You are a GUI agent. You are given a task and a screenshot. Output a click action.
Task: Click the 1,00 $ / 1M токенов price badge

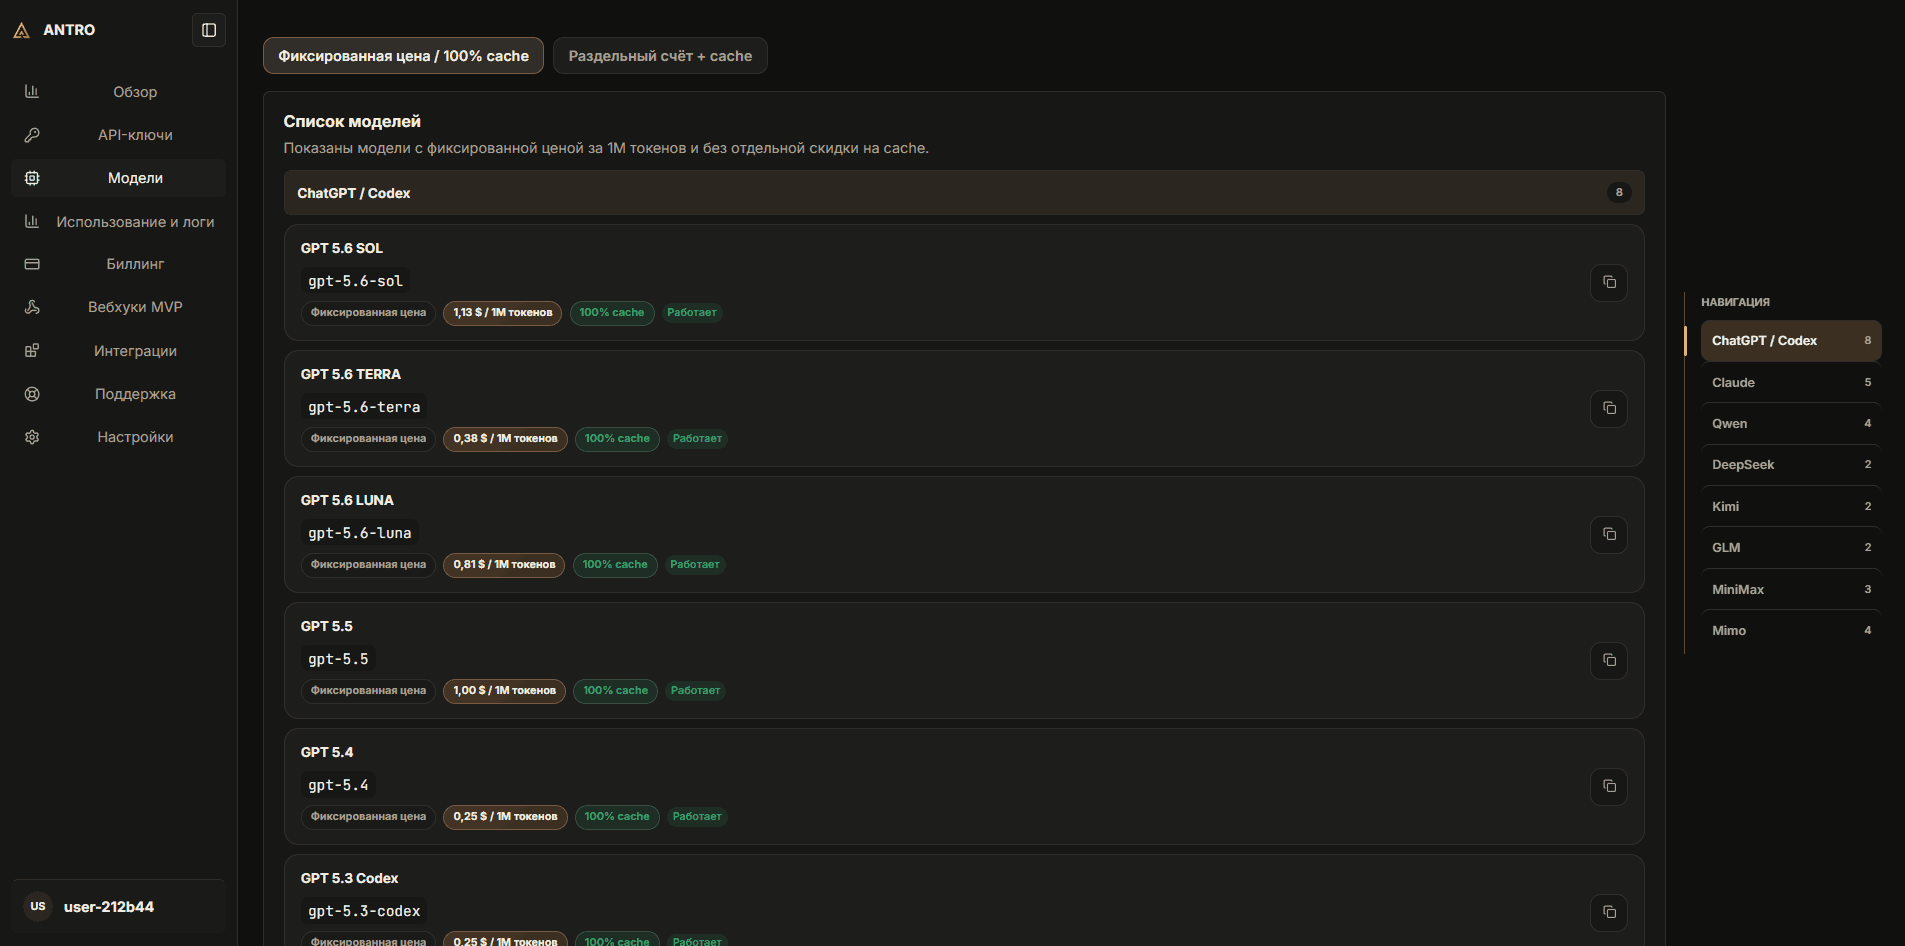coord(505,691)
